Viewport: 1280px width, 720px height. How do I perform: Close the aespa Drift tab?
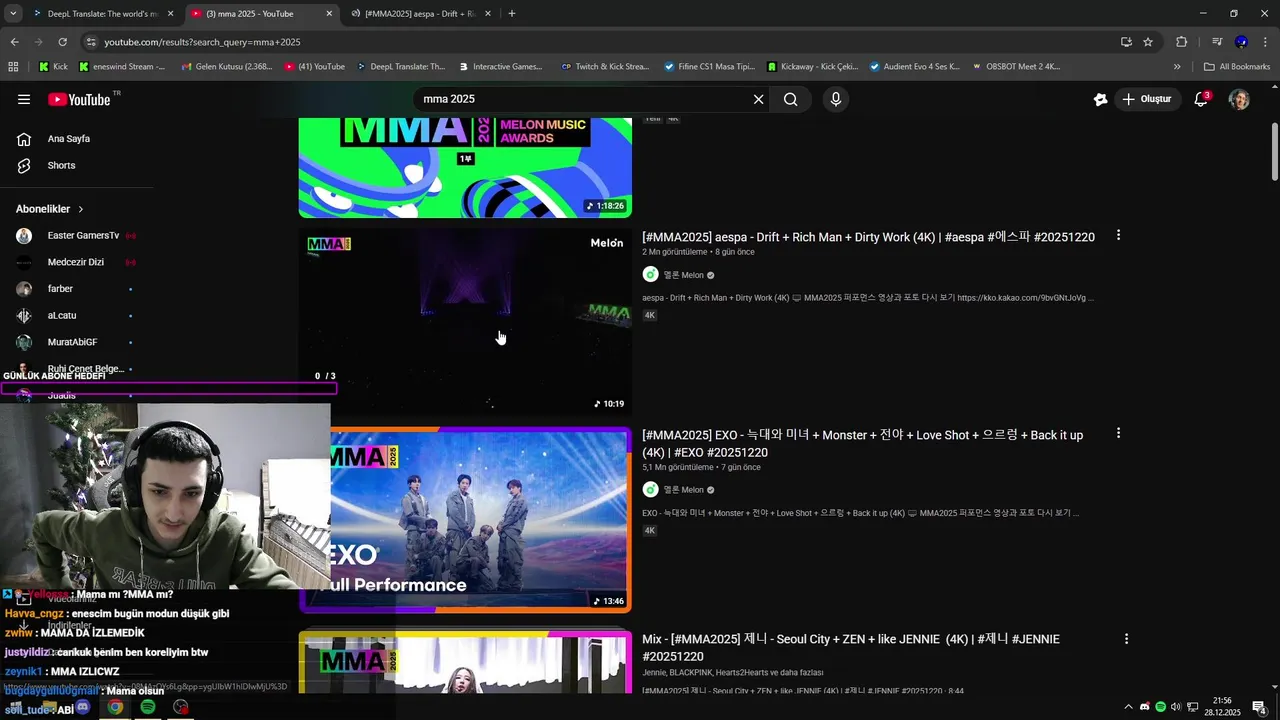tap(488, 14)
